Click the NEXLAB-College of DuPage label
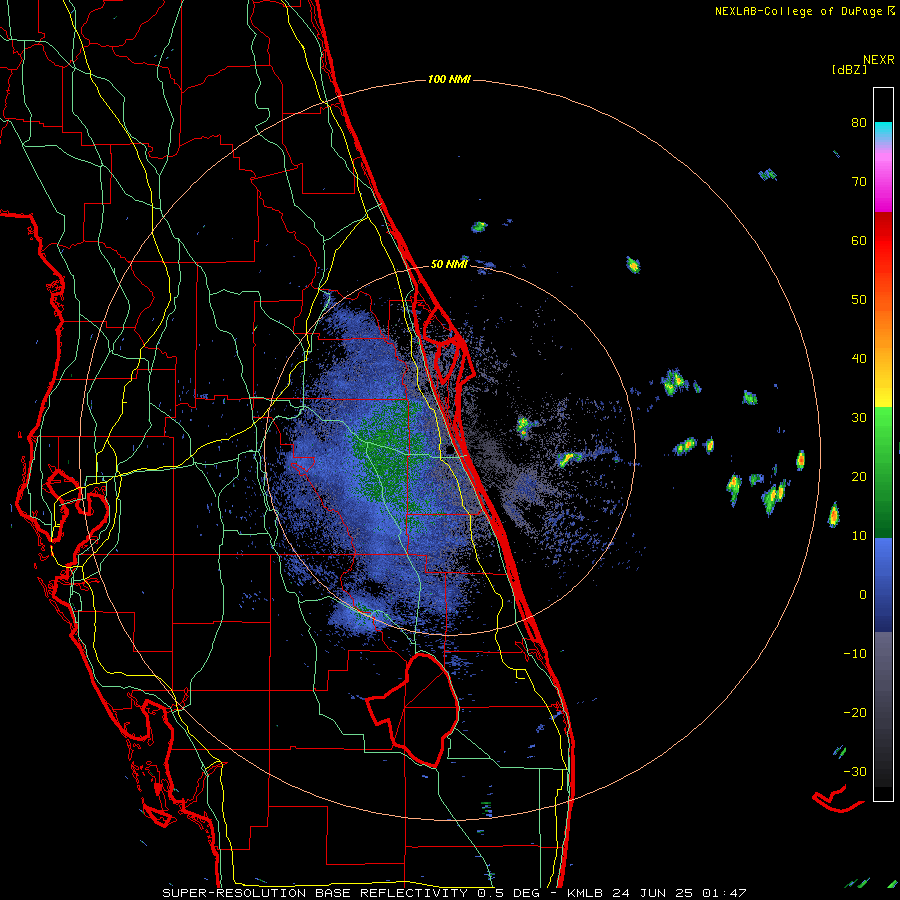 (798, 11)
